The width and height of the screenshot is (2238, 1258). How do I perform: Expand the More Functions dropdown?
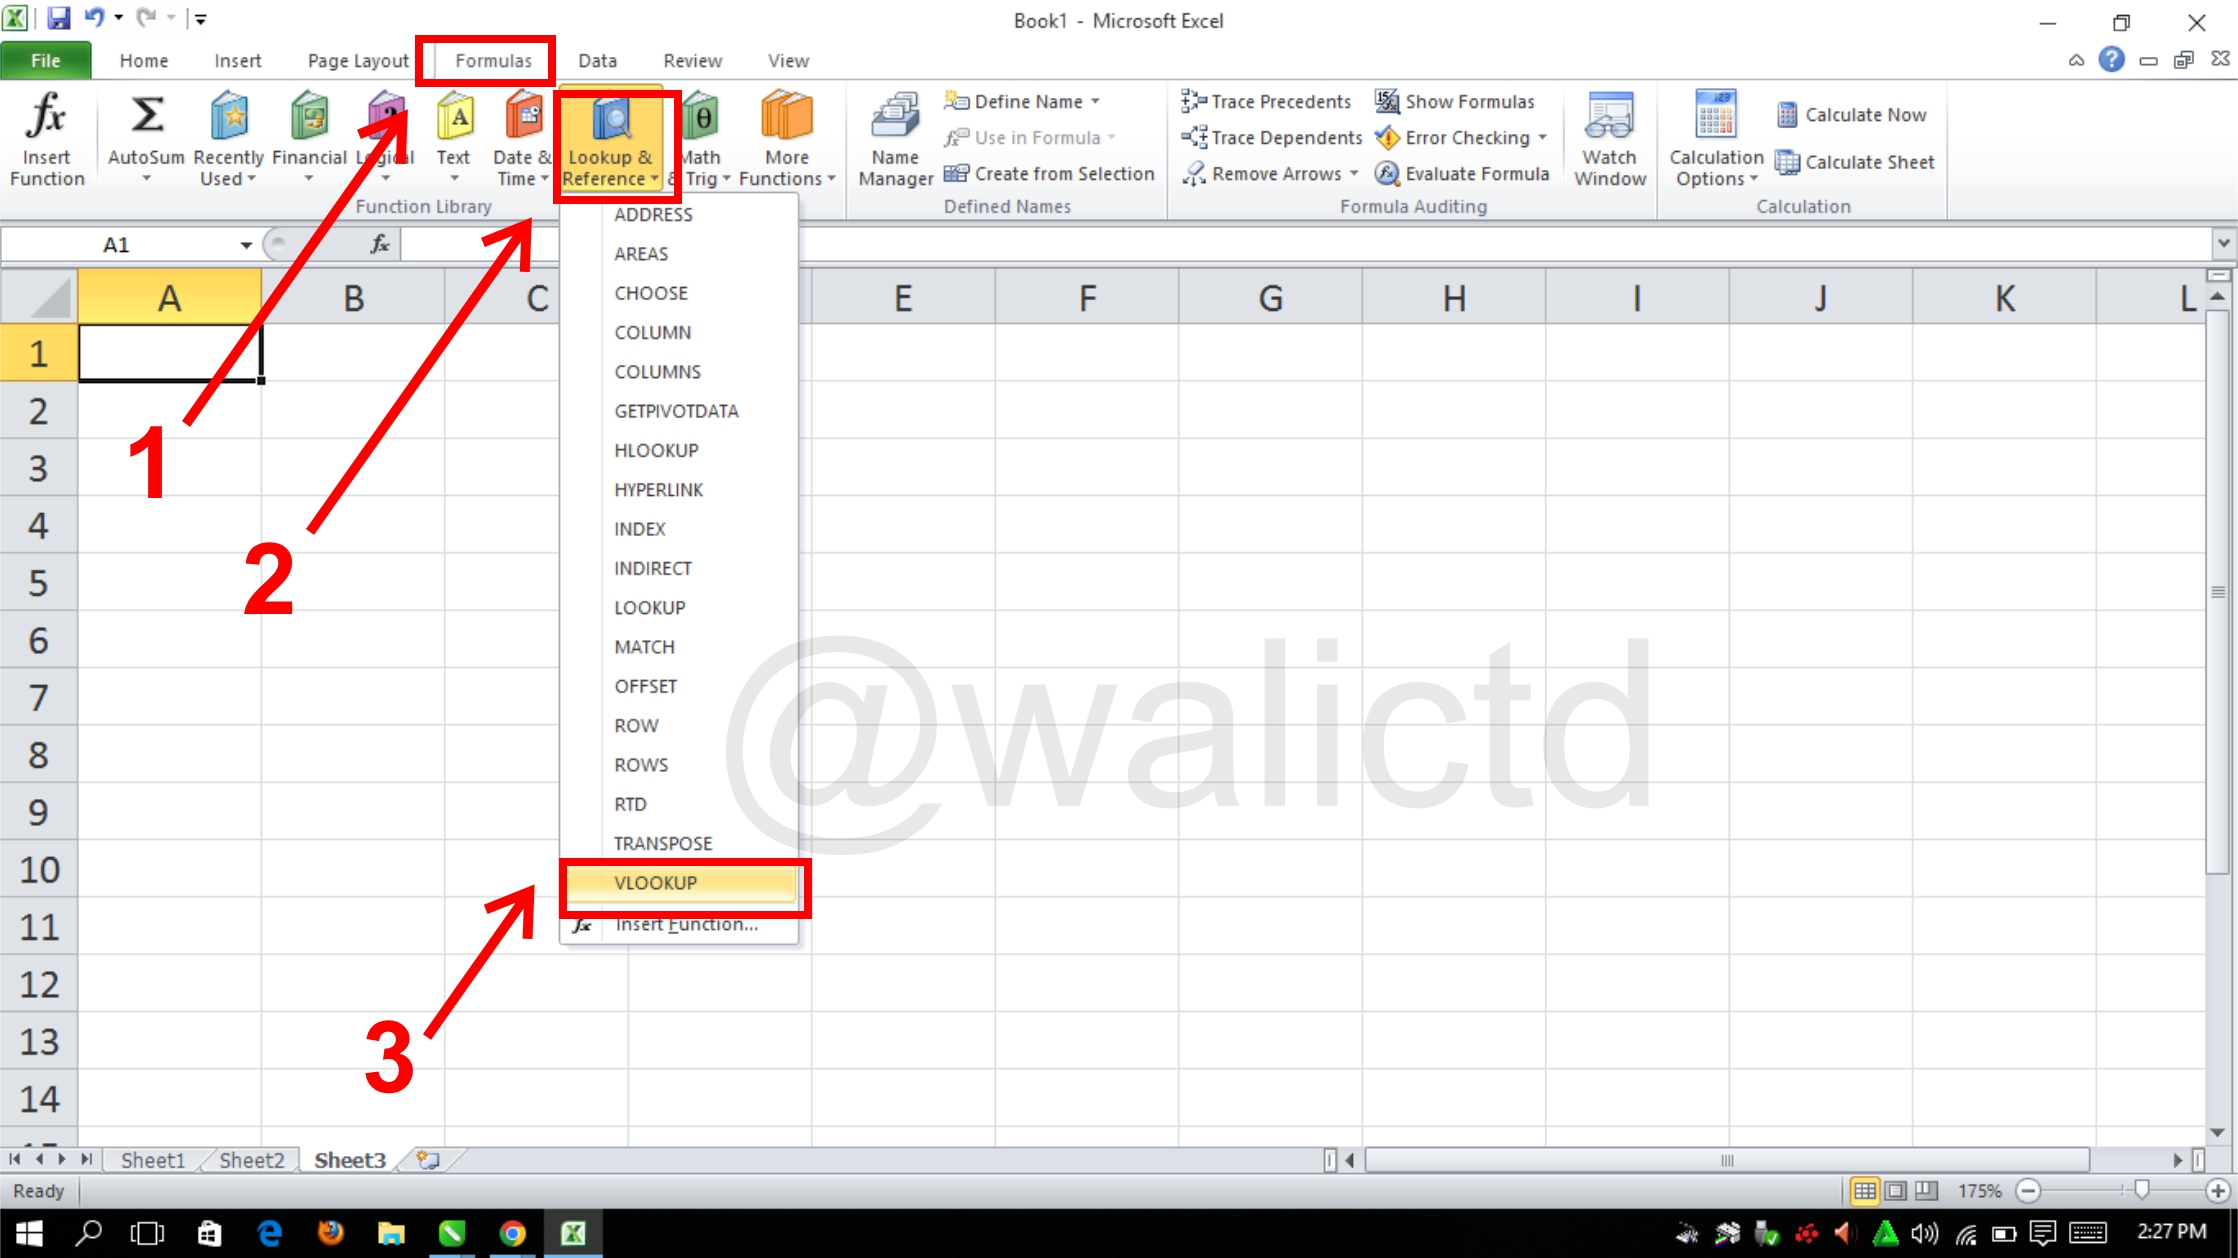point(787,138)
